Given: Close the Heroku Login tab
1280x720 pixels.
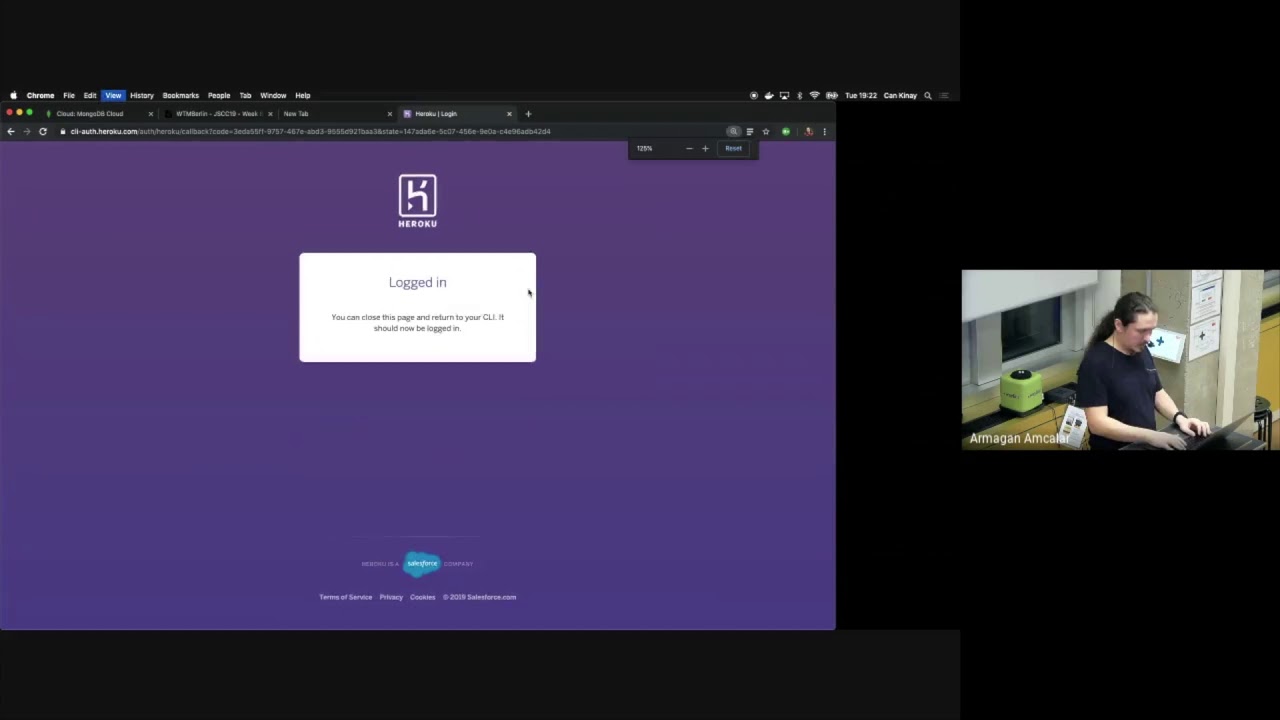Looking at the screenshot, I should coord(509,114).
